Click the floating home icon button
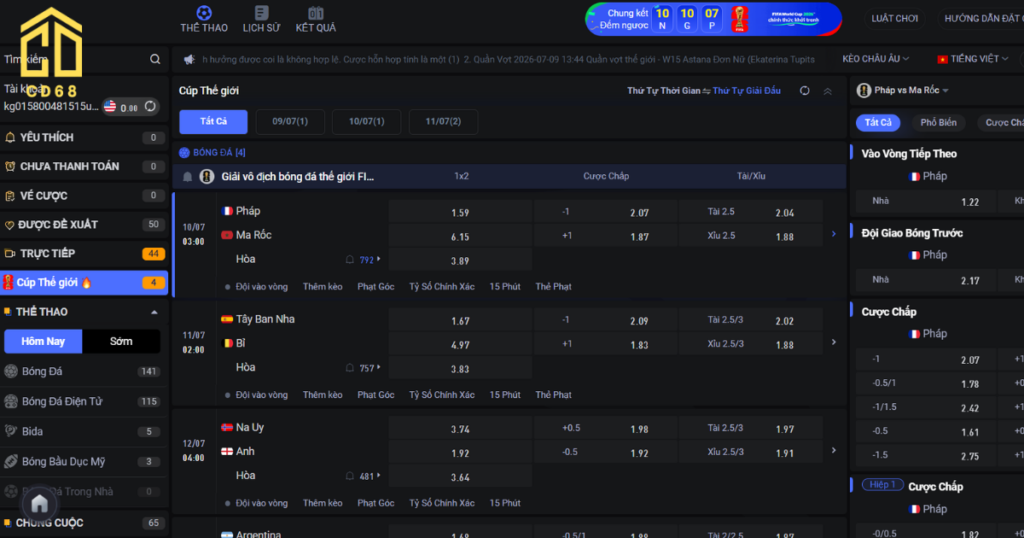Image resolution: width=1024 pixels, height=538 pixels. click(x=39, y=503)
